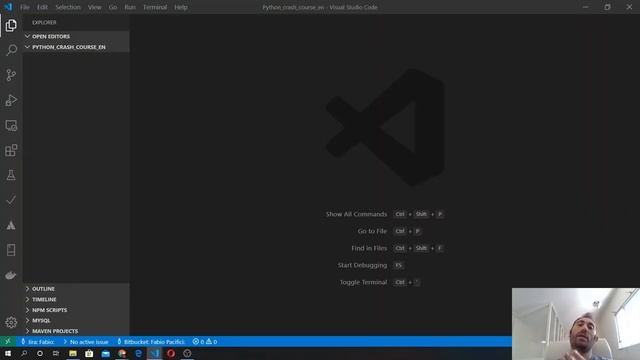
Task: Click Jira: Fabio status bar item
Action: (x=38, y=342)
